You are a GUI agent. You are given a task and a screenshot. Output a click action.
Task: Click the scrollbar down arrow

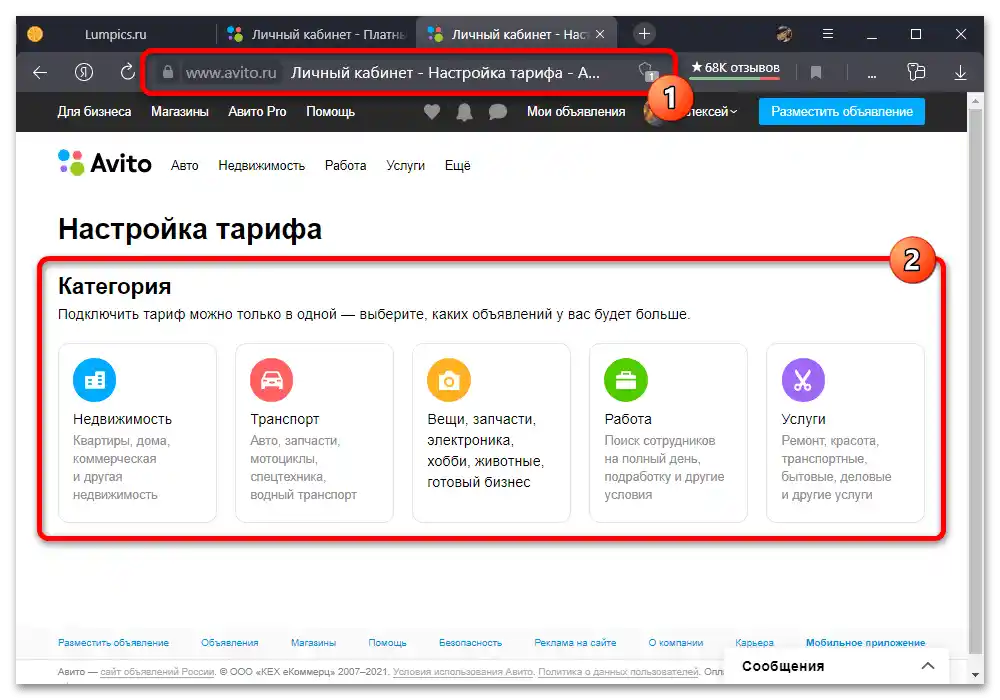pyautogui.click(x=975, y=674)
